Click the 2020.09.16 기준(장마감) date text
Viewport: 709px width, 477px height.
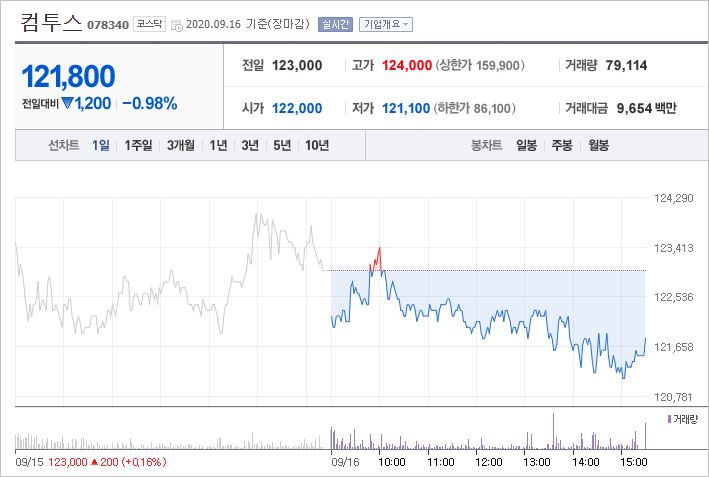pos(247,24)
